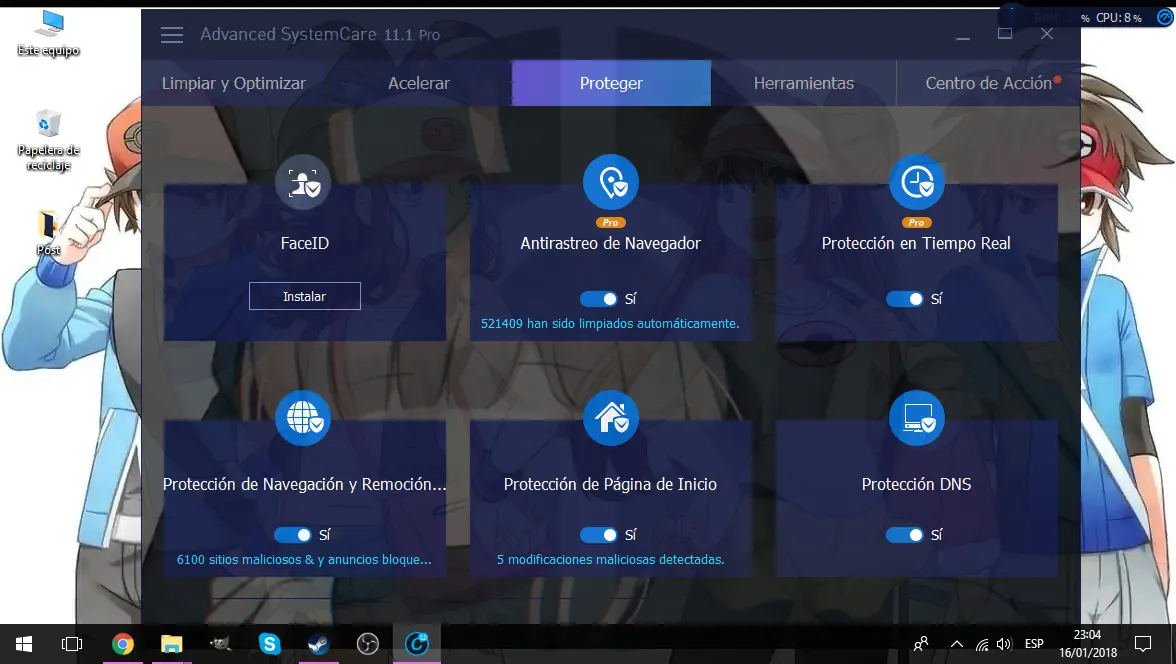
Task: Click the Protección de Página de Inicio house icon
Action: 610,418
